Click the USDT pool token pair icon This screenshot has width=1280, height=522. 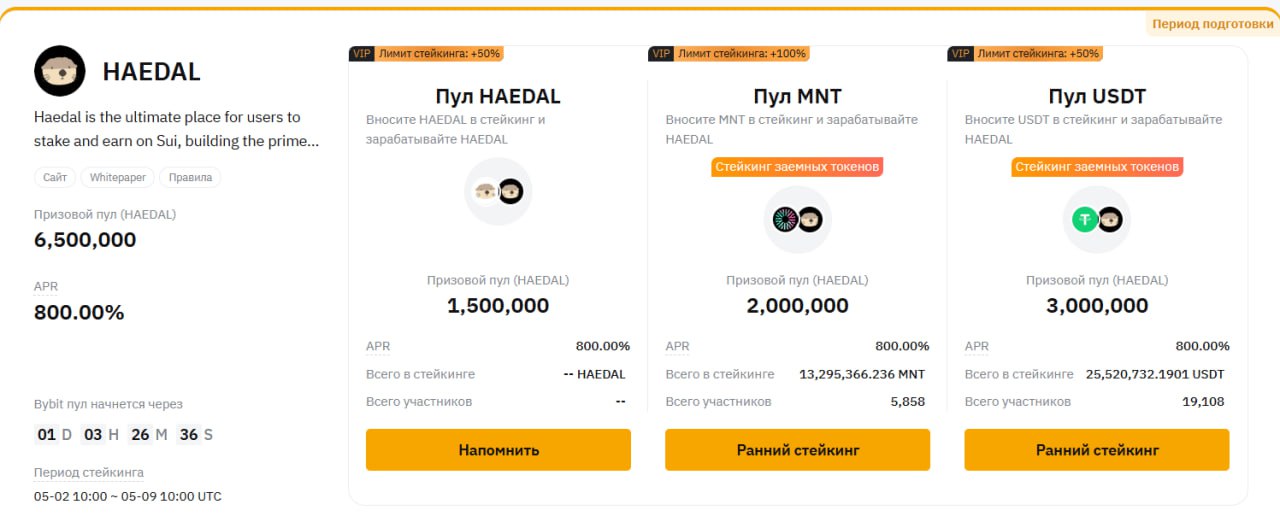tap(1097, 219)
